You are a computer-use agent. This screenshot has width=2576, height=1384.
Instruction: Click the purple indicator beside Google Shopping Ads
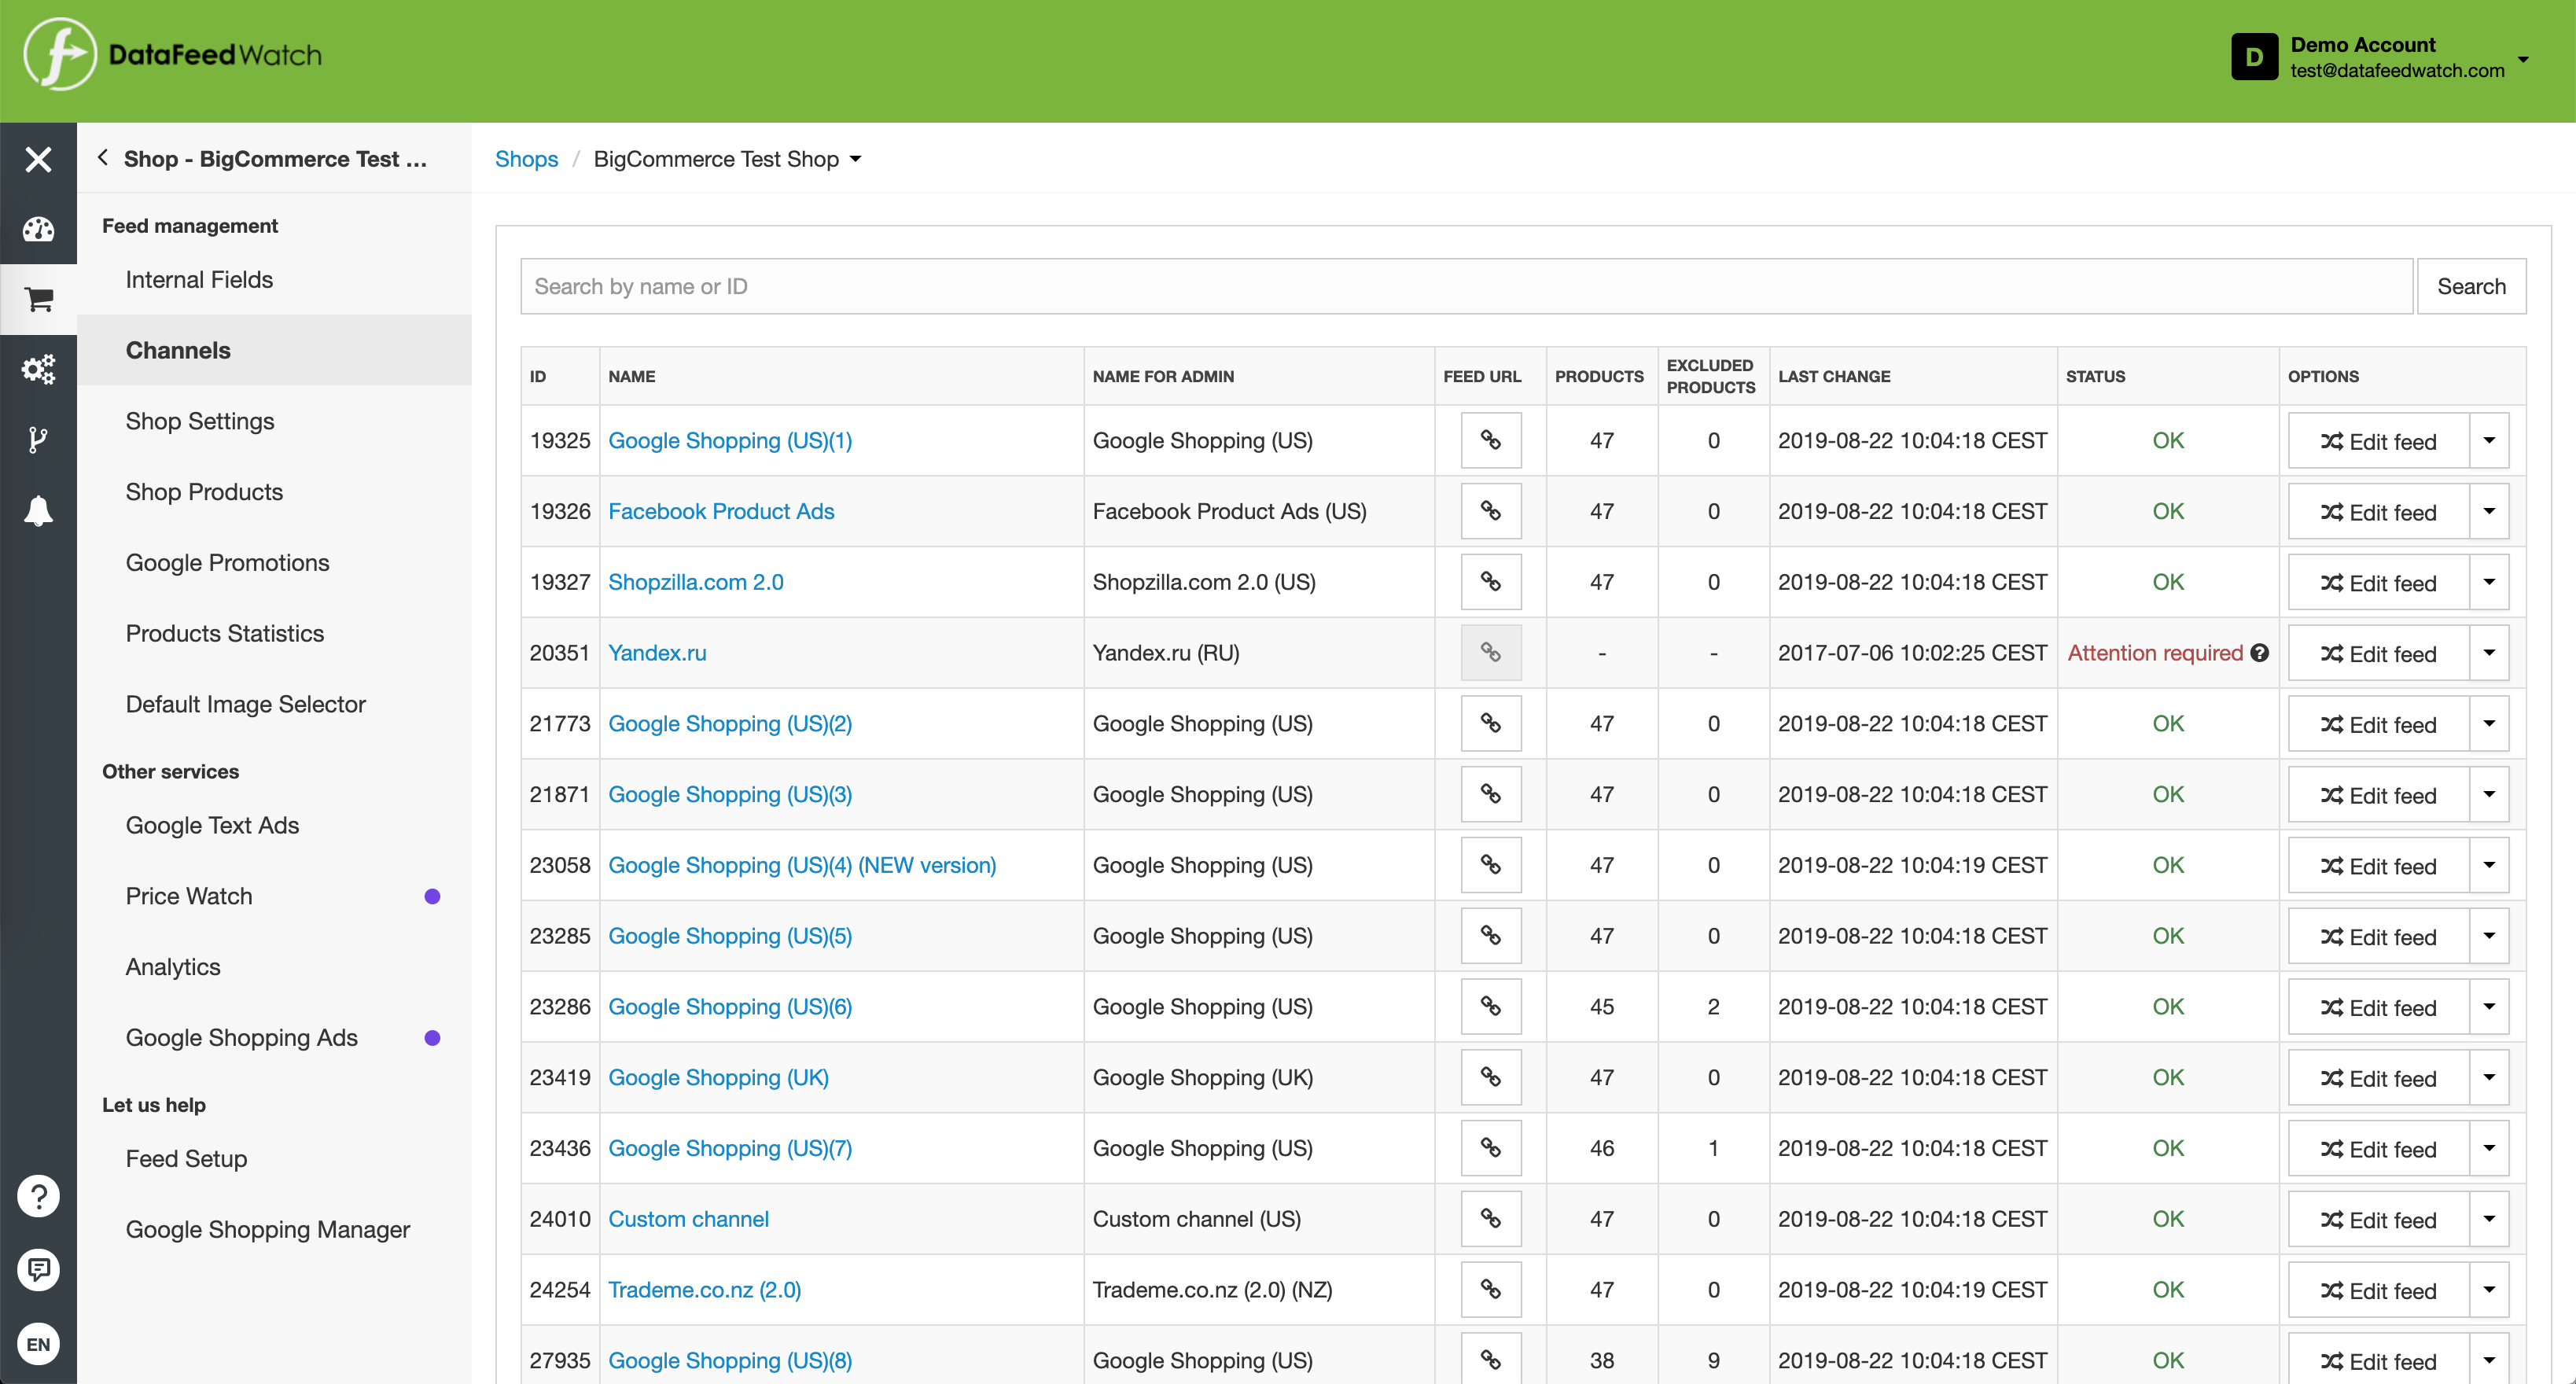(432, 1038)
